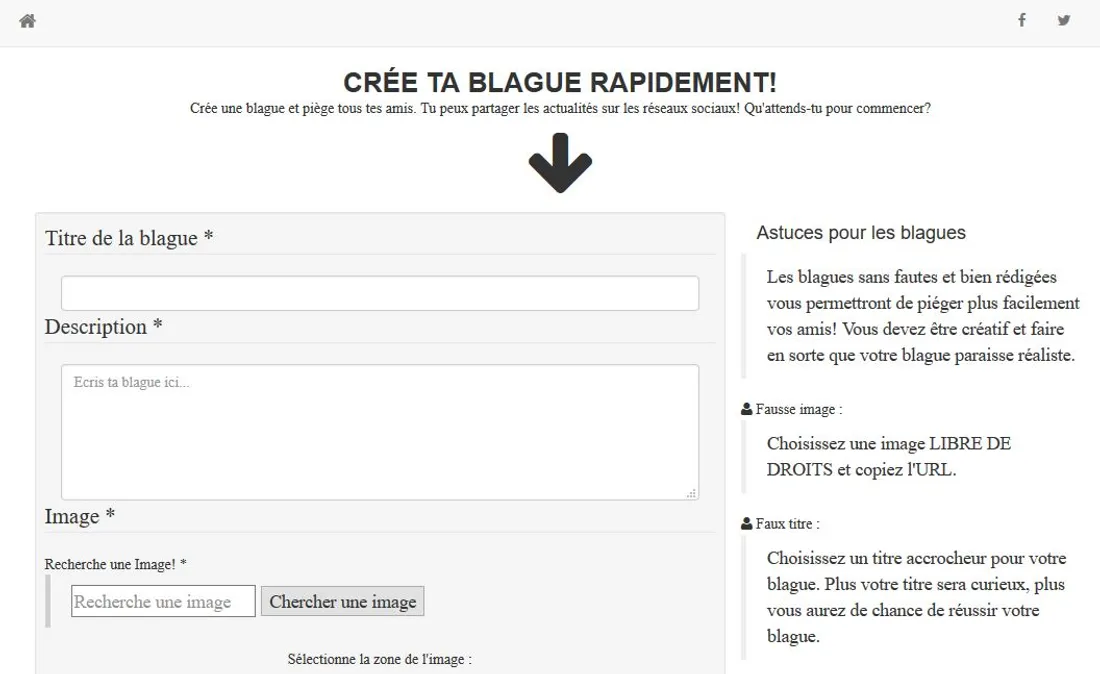This screenshot has height=674, width=1100.
Task: Click the 'Fausse image :' tip label
Action: (799, 409)
